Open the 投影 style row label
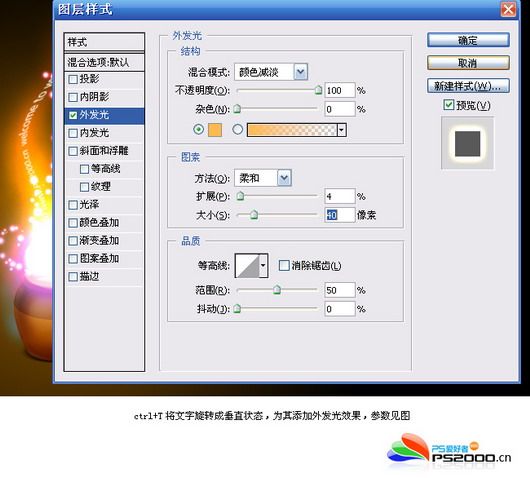The width and height of the screenshot is (530, 478). click(x=89, y=79)
